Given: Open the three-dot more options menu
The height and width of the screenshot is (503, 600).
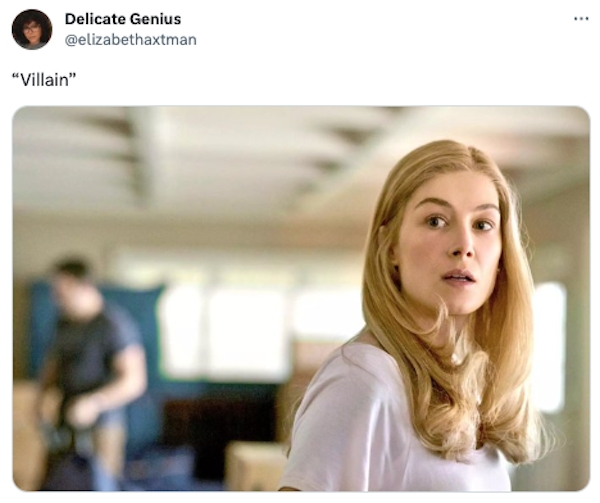Looking at the screenshot, I should pyautogui.click(x=581, y=18).
